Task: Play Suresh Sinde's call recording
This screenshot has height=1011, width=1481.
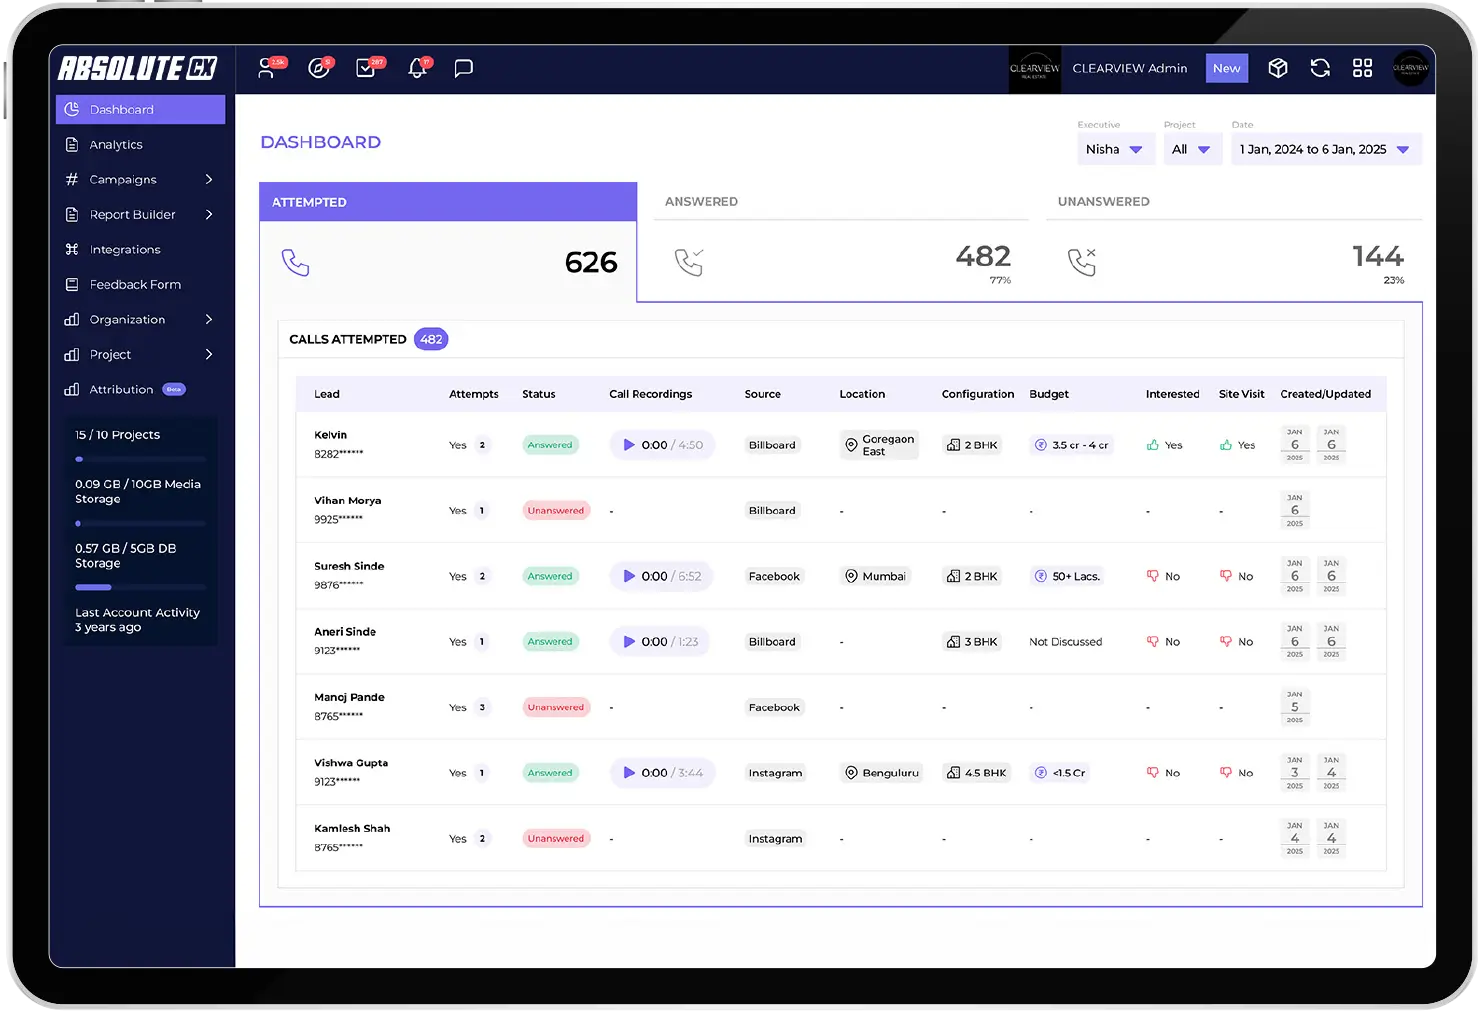Action: tap(629, 576)
